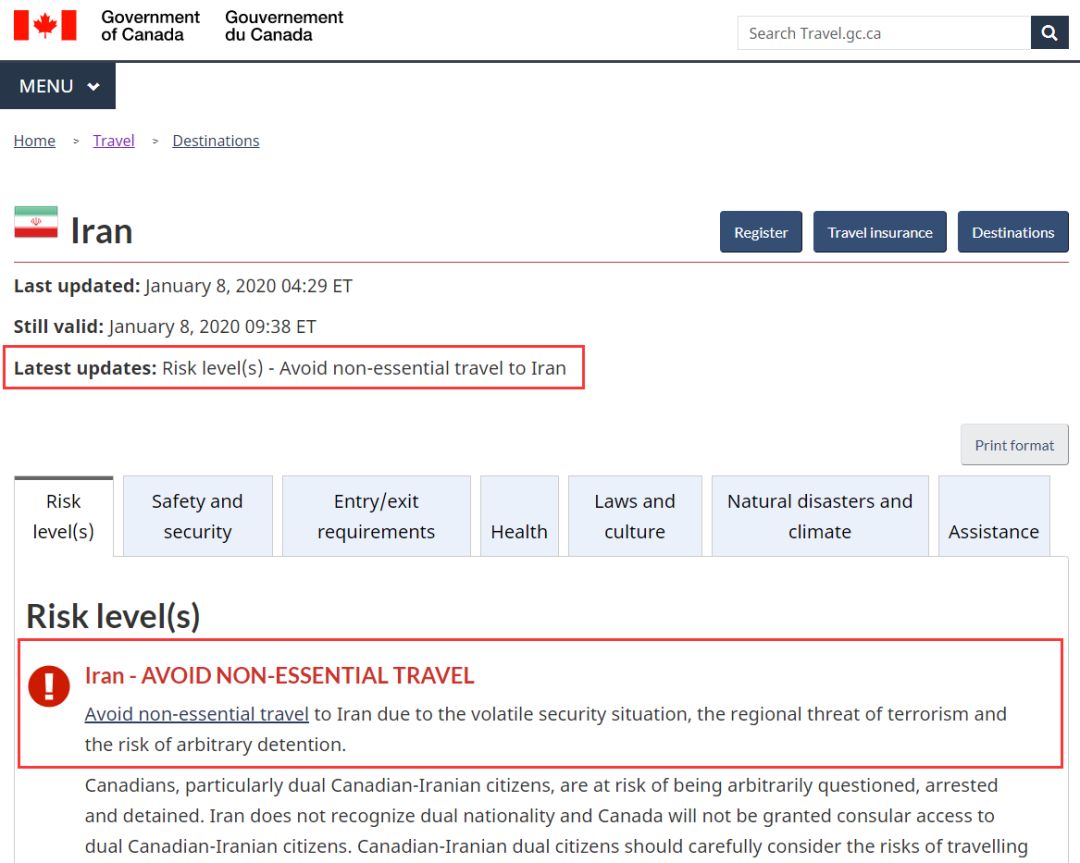
Task: Select the Health tab
Action: pos(519,516)
